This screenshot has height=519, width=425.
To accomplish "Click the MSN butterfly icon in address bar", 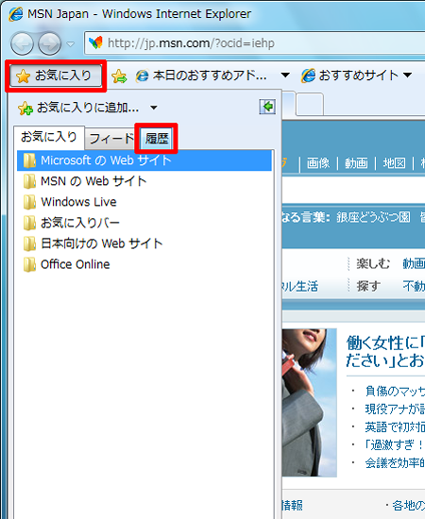I will coord(96,43).
